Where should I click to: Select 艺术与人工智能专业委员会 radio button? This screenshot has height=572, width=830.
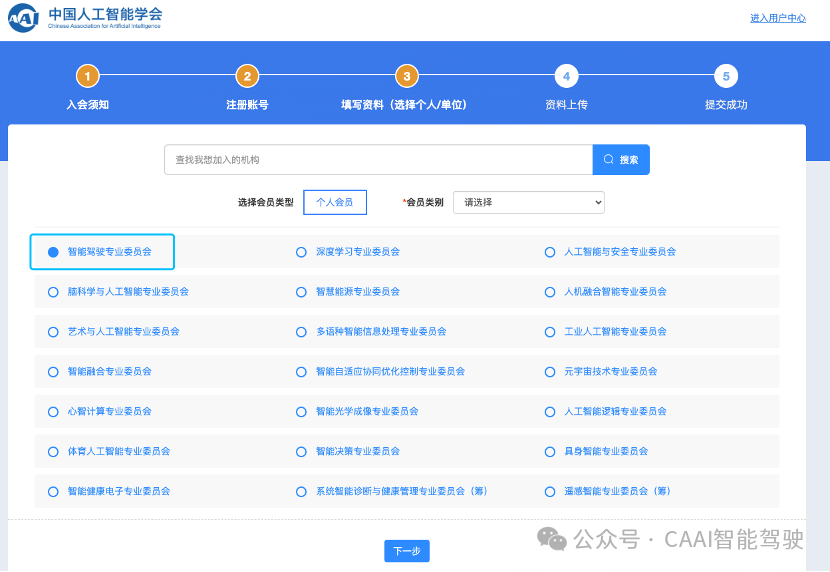[53, 332]
